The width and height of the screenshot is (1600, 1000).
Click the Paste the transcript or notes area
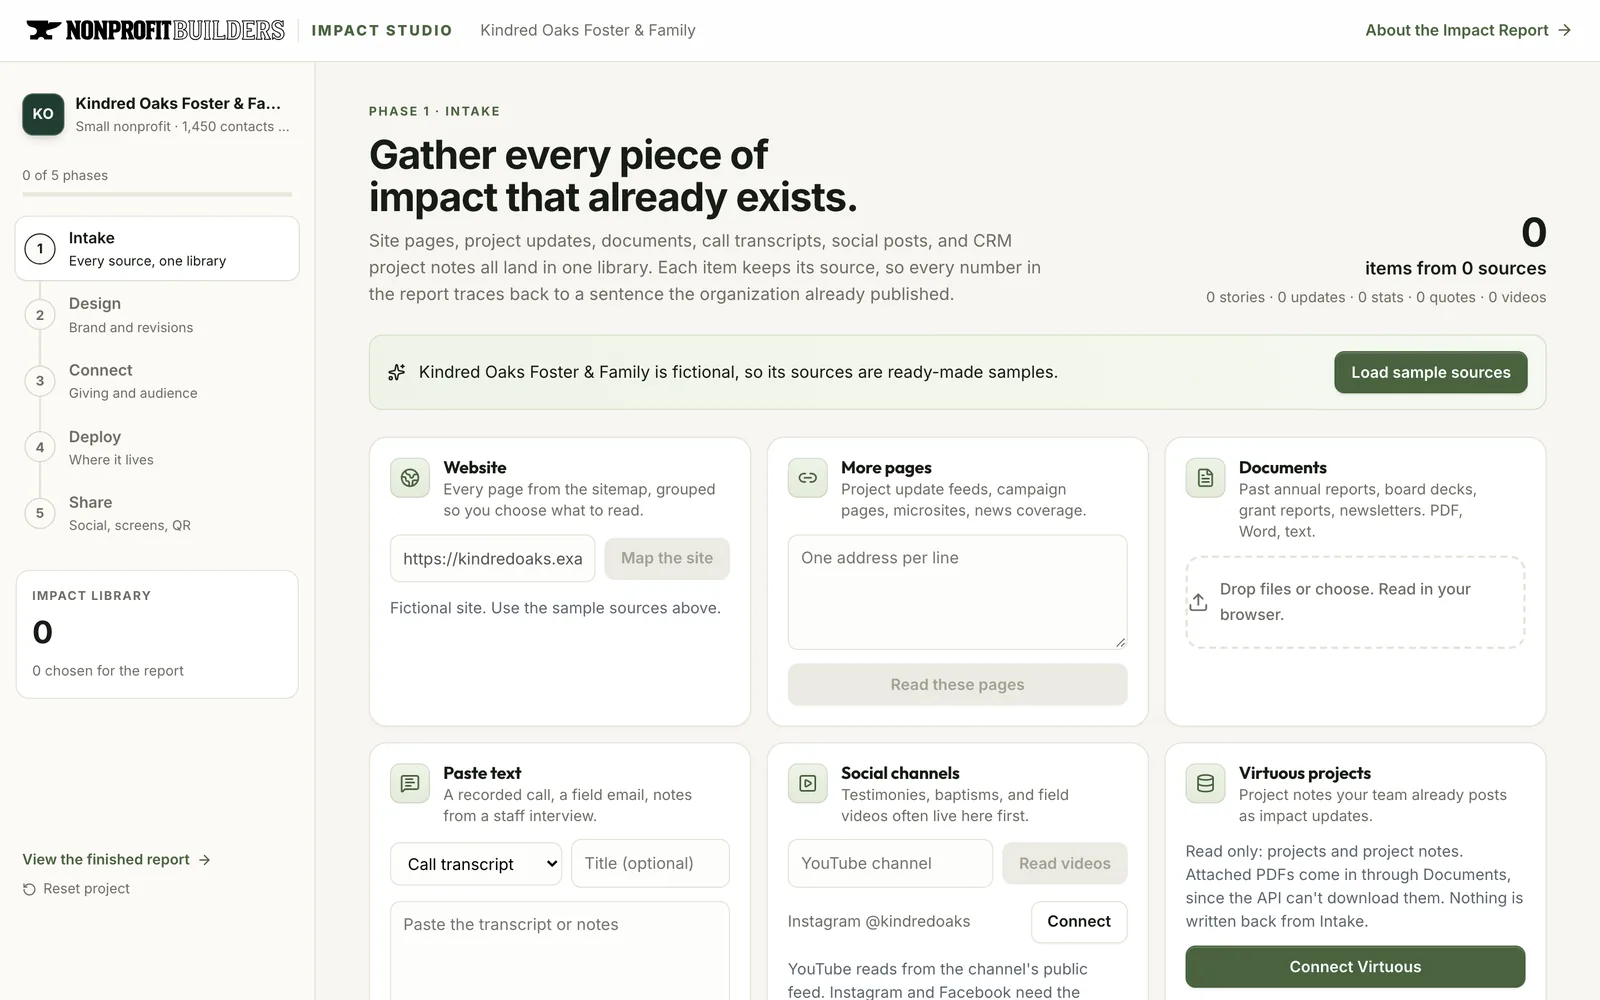click(x=560, y=950)
